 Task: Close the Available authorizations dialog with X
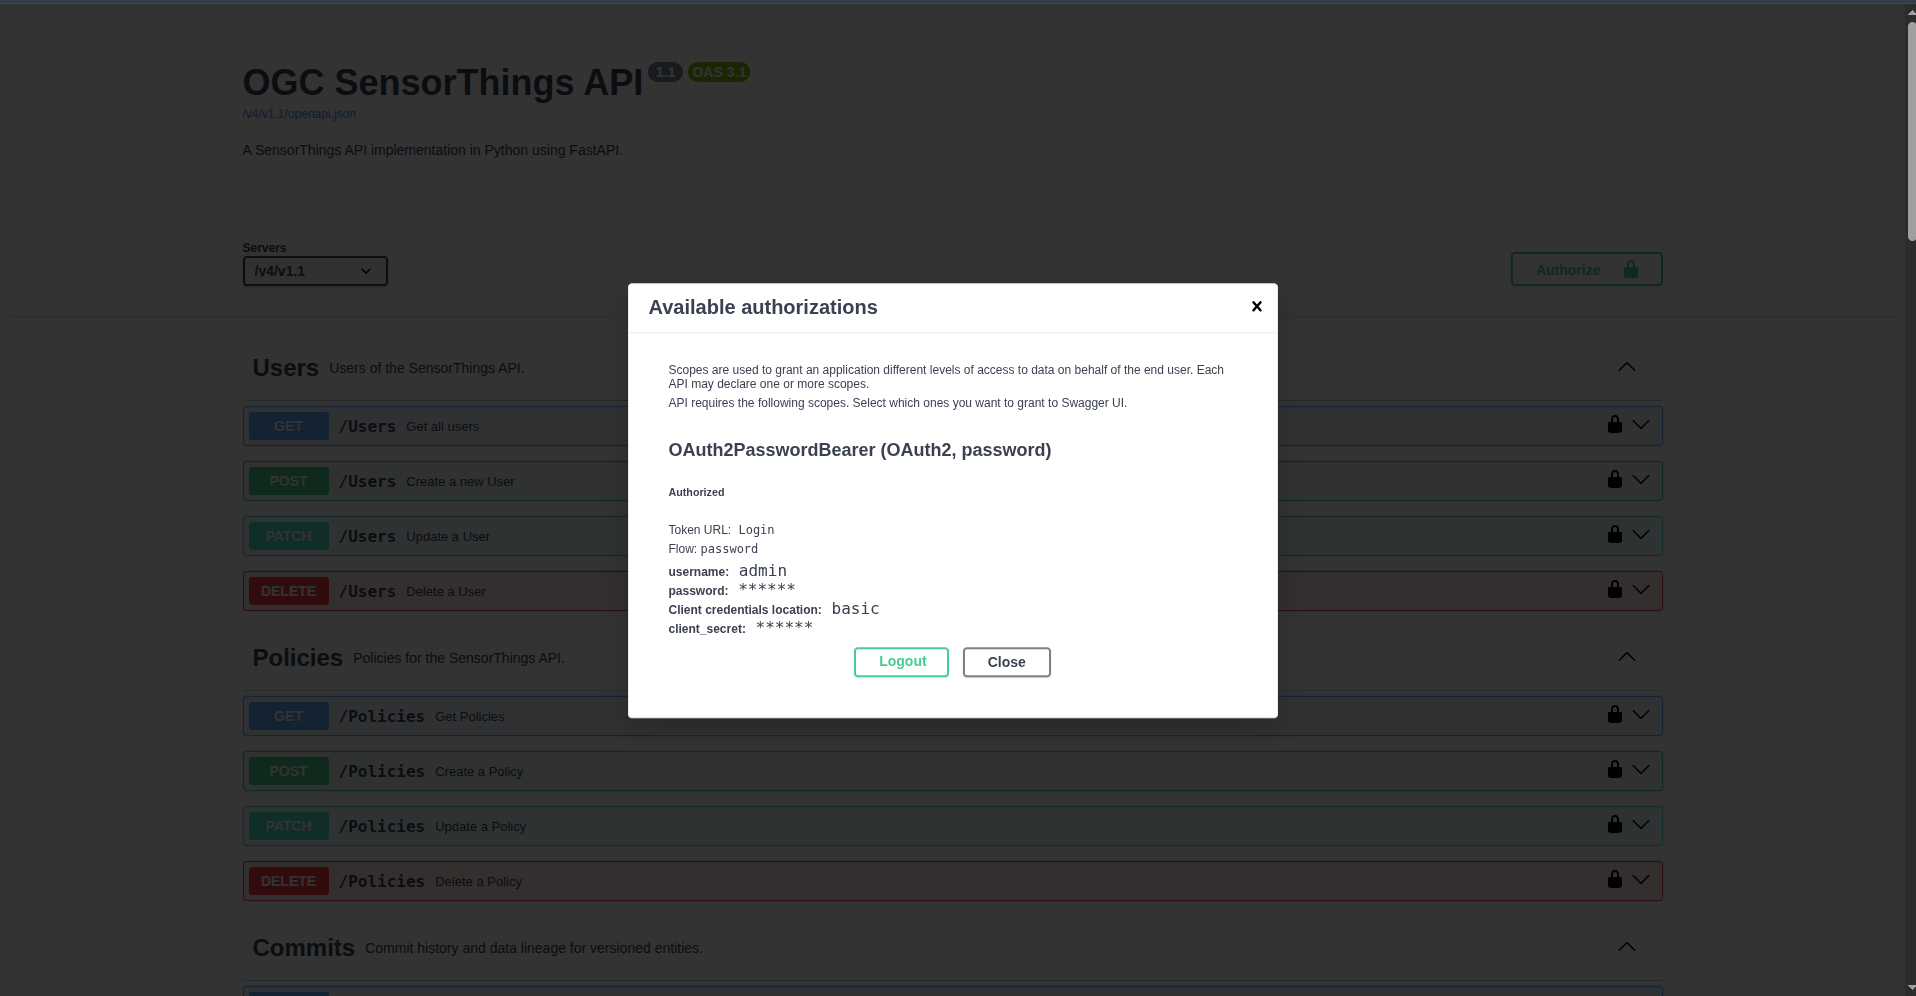coord(1257,306)
